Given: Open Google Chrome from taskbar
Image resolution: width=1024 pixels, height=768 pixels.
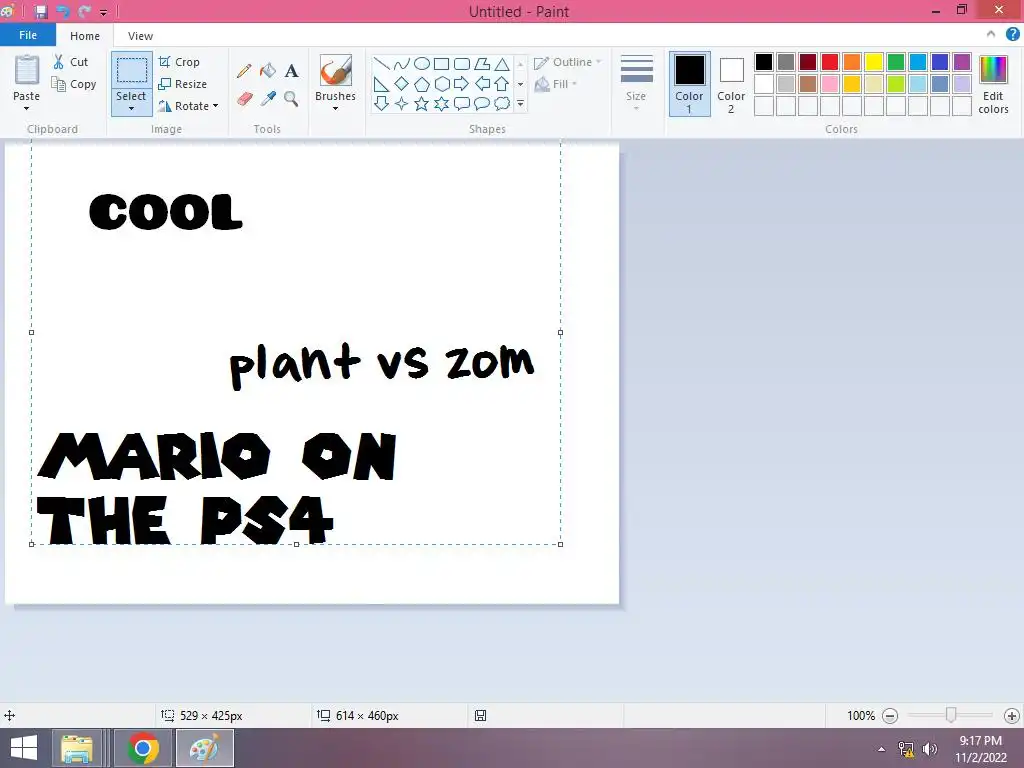Looking at the screenshot, I should coord(143,748).
